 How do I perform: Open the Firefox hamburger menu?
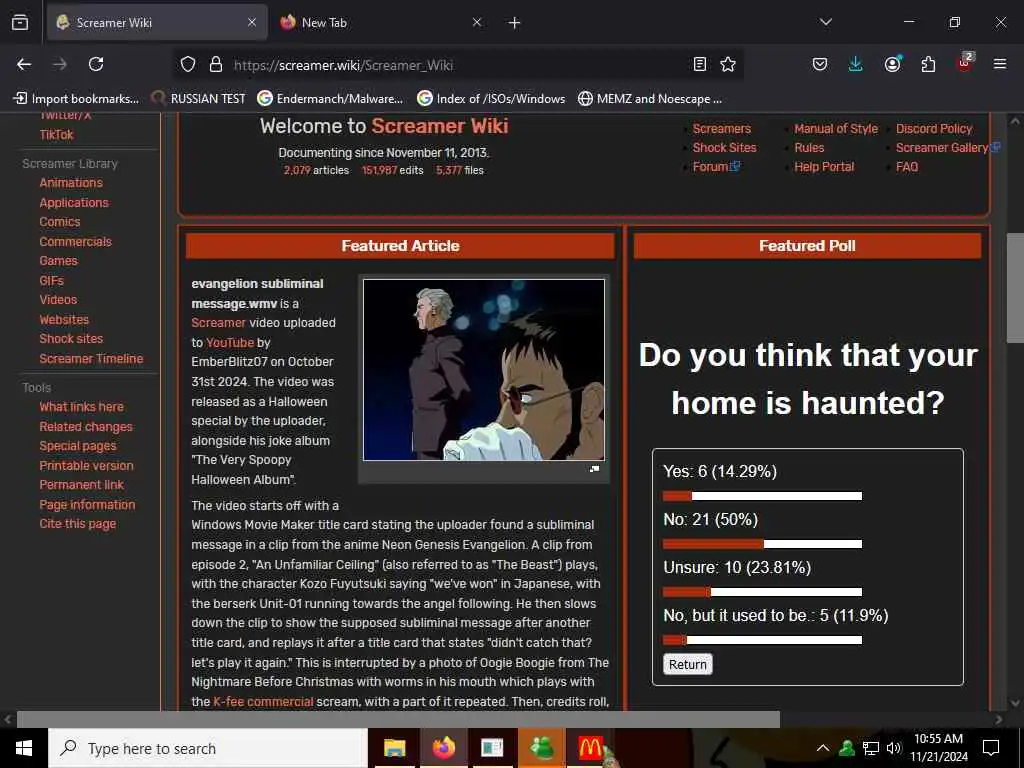(x=999, y=64)
